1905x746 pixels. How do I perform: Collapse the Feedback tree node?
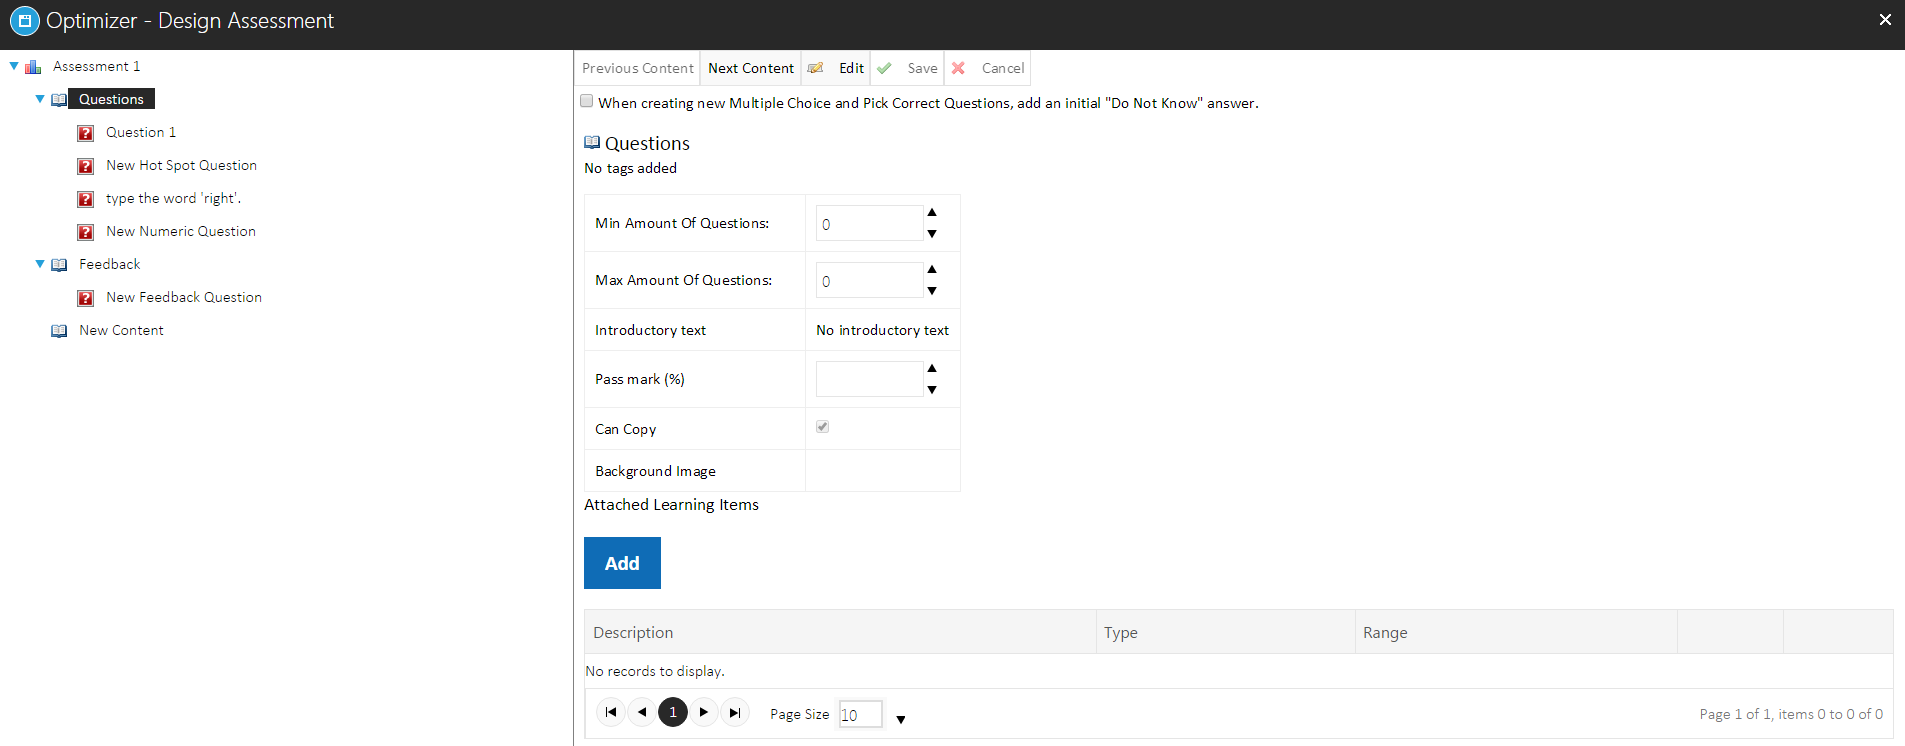[40, 264]
